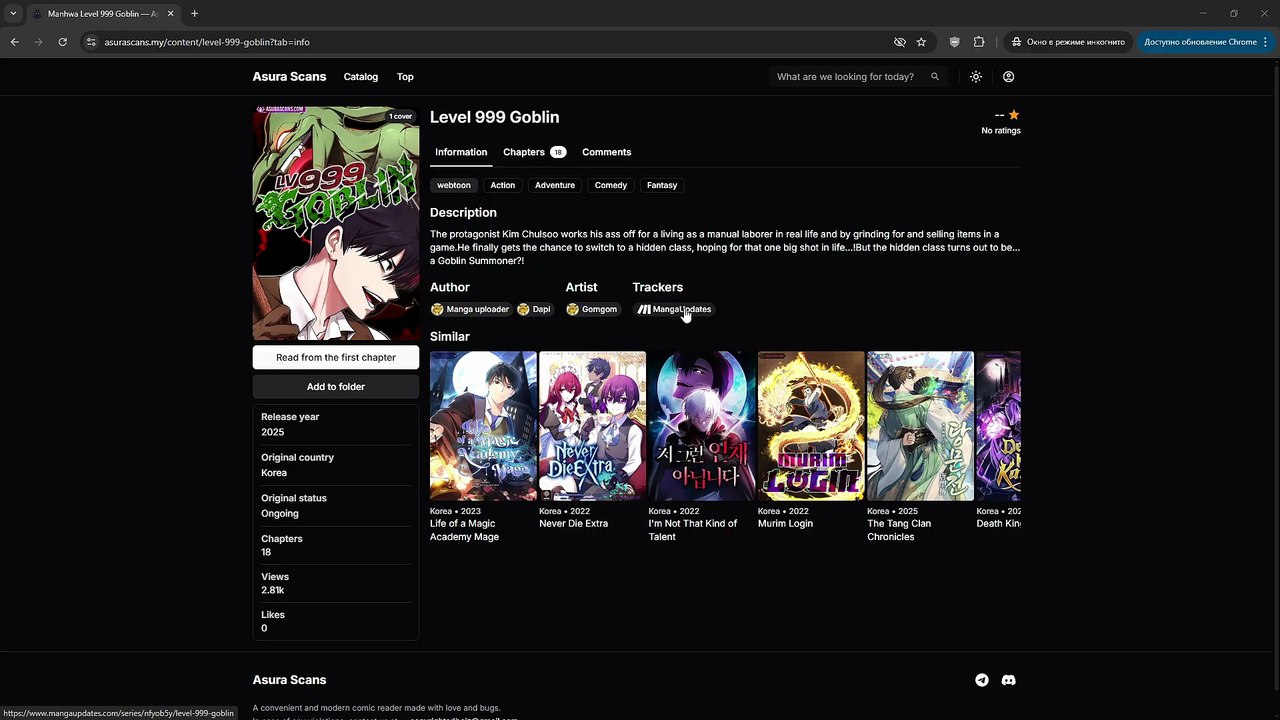Open the Chrome three-dot menu
Image resolution: width=1280 pixels, height=720 pixels.
(x=1266, y=42)
